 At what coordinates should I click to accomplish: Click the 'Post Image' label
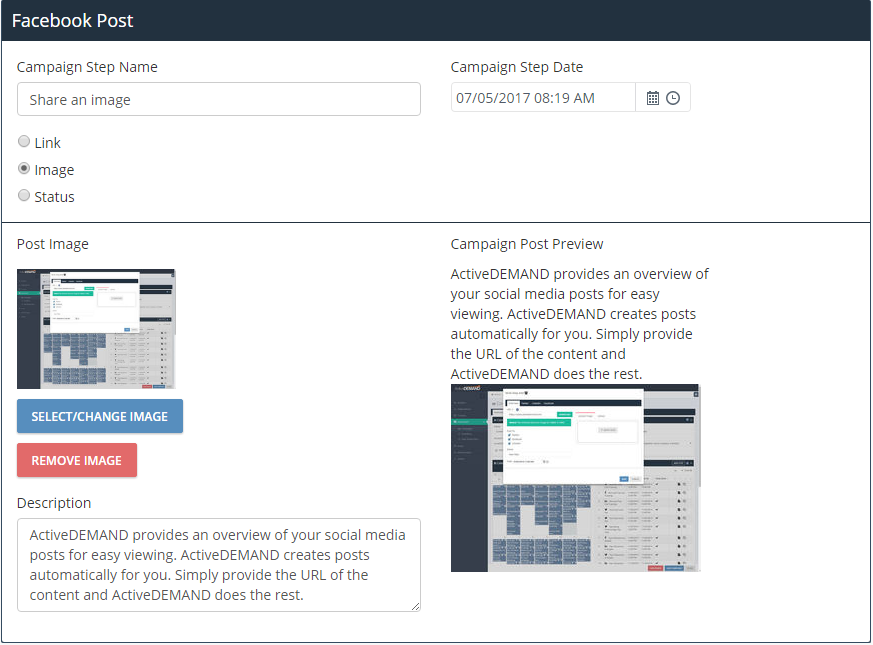[53, 244]
